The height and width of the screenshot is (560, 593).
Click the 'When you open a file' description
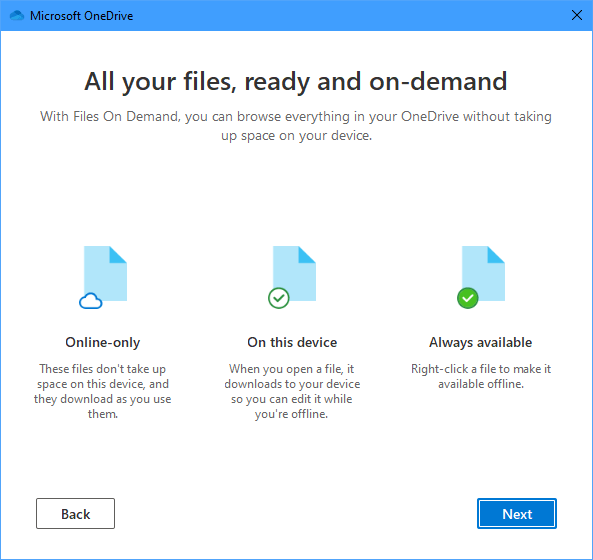[x=292, y=391]
